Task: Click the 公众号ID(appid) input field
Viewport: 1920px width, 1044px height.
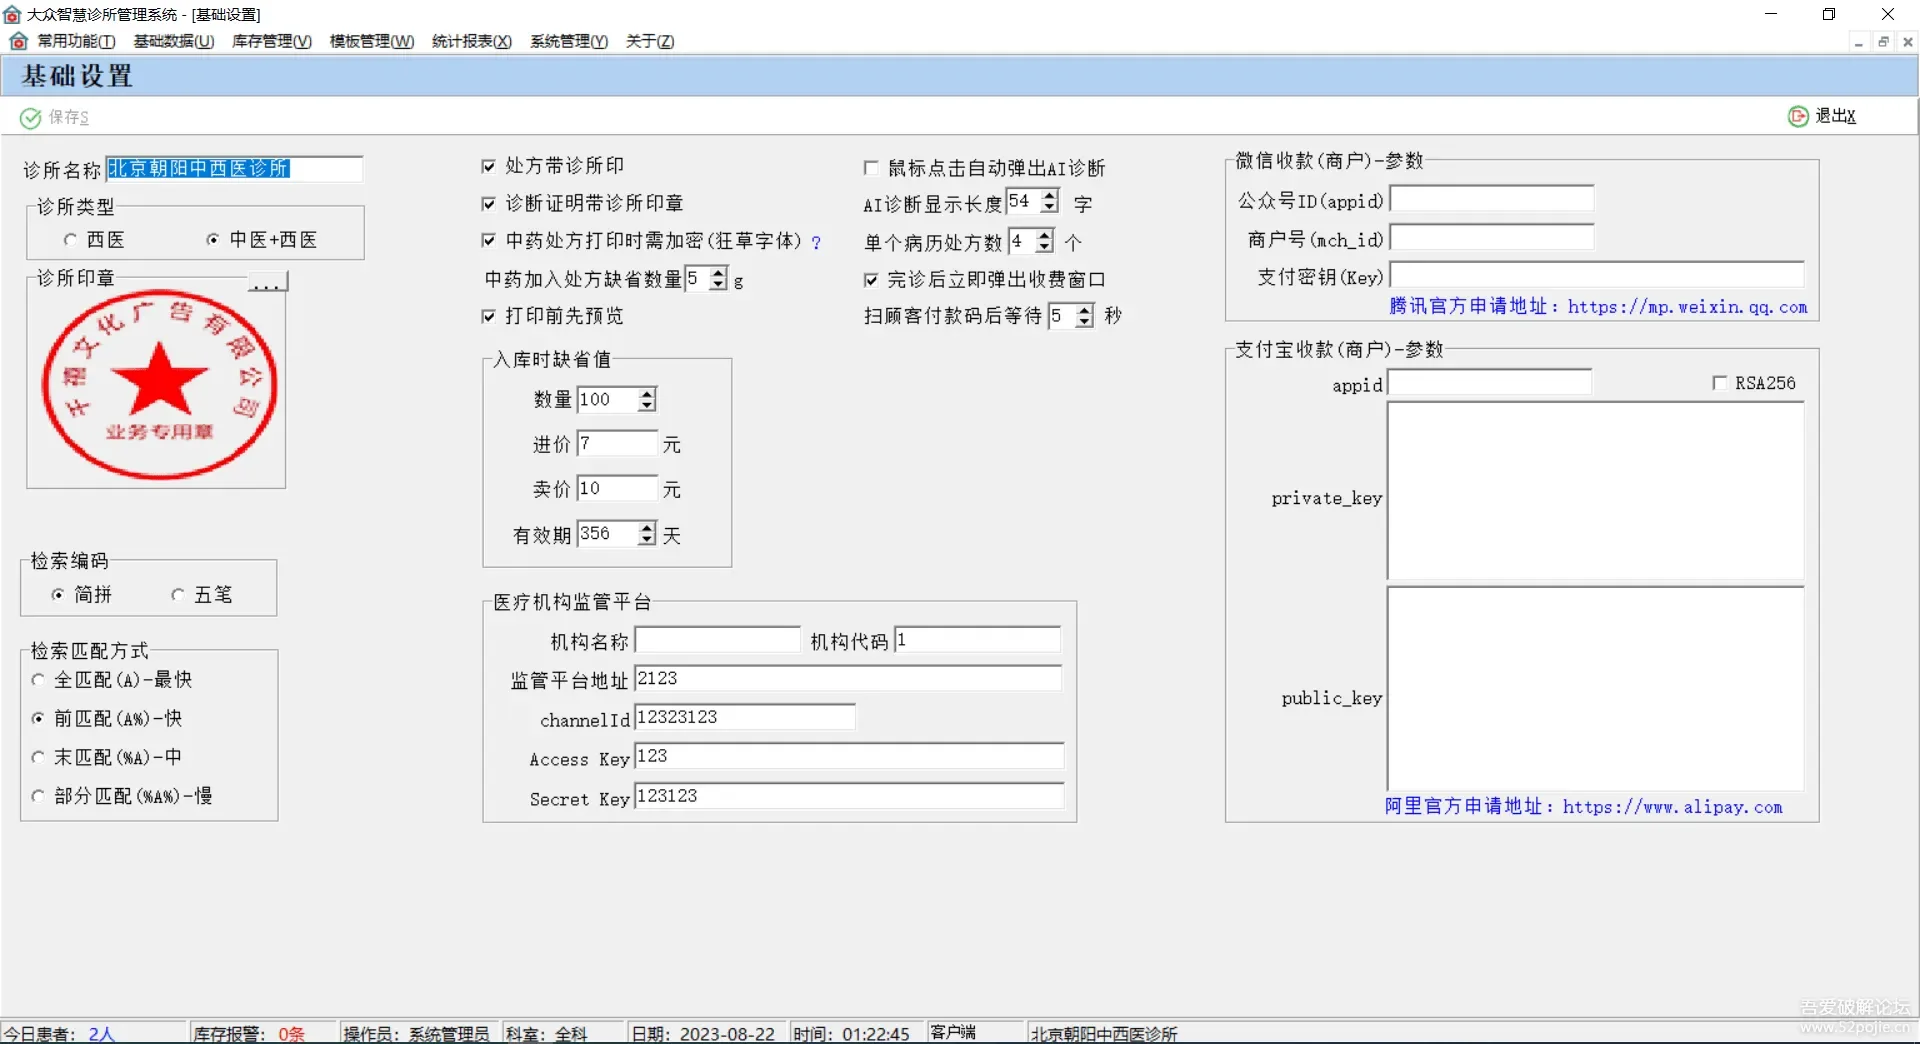Action: pyautogui.click(x=1492, y=199)
